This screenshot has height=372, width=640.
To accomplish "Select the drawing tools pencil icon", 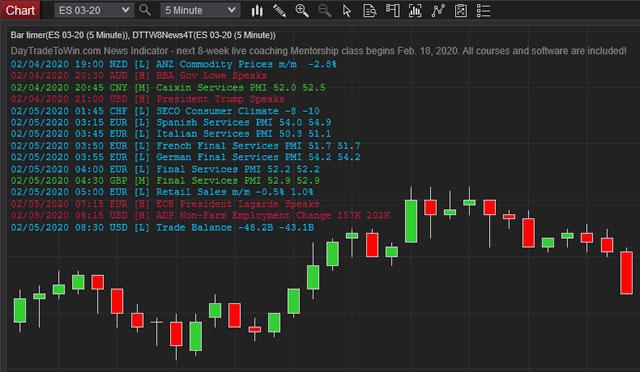I will (x=280, y=11).
